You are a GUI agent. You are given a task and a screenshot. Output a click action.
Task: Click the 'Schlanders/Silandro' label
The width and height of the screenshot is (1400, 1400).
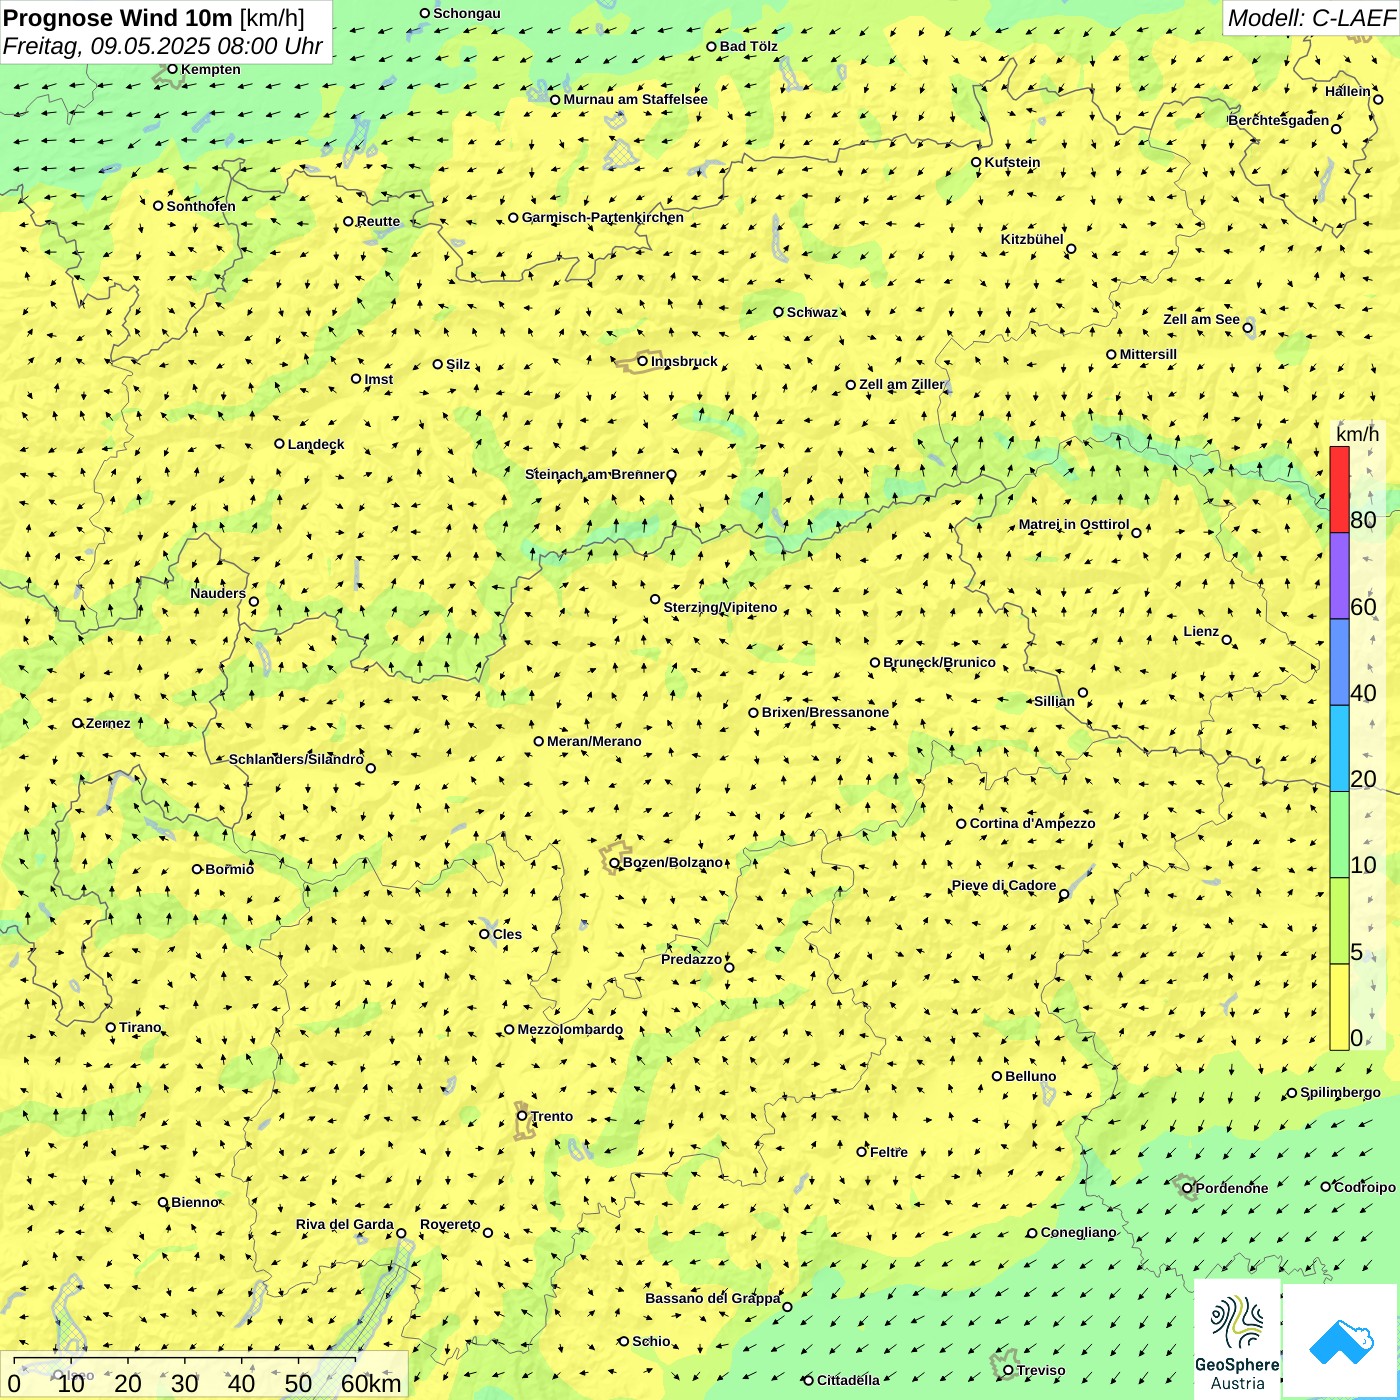296,759
